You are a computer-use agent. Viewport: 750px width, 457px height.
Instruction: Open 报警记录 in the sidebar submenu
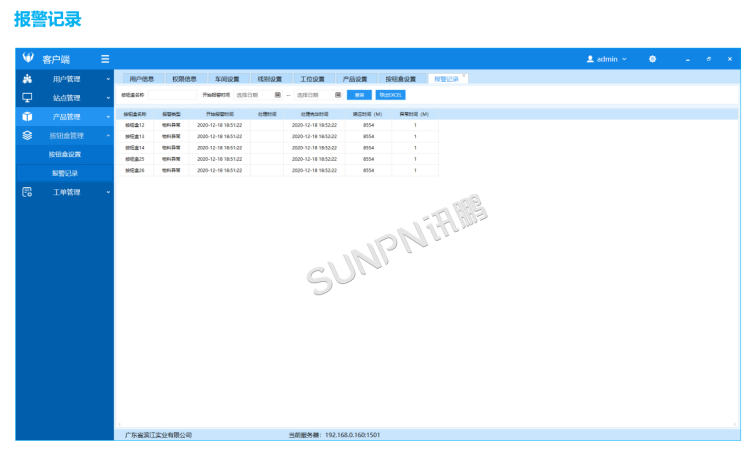(65, 173)
